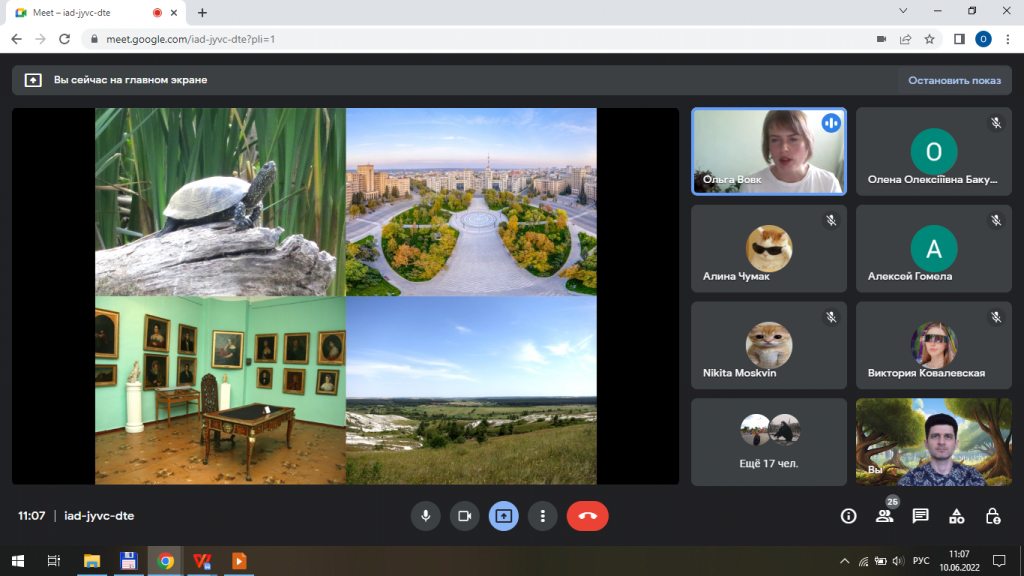1024x576 pixels.
Task: Toggle the Chrome side panel
Action: 958,39
